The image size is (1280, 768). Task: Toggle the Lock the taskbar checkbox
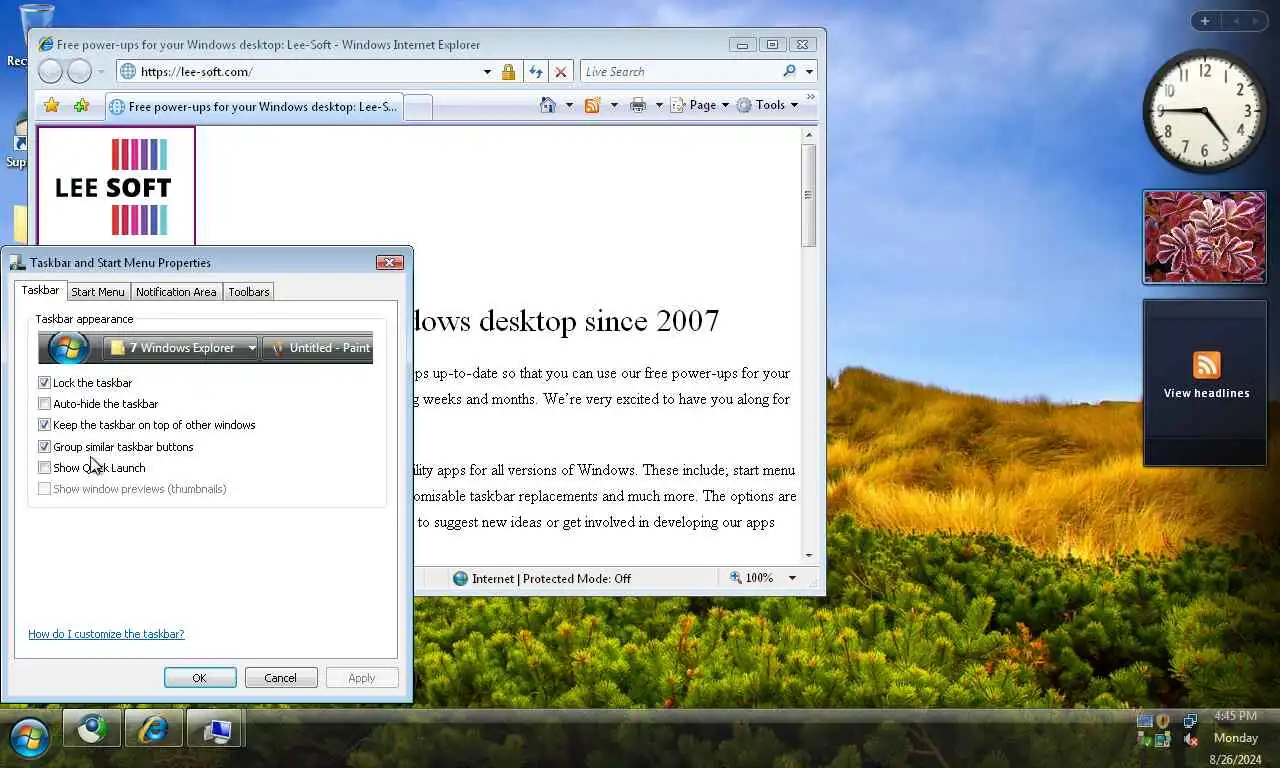point(44,382)
